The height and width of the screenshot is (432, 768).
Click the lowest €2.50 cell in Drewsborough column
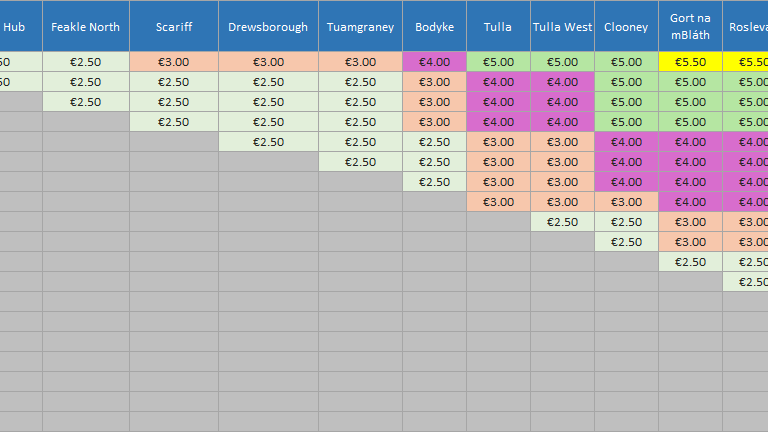tap(268, 142)
